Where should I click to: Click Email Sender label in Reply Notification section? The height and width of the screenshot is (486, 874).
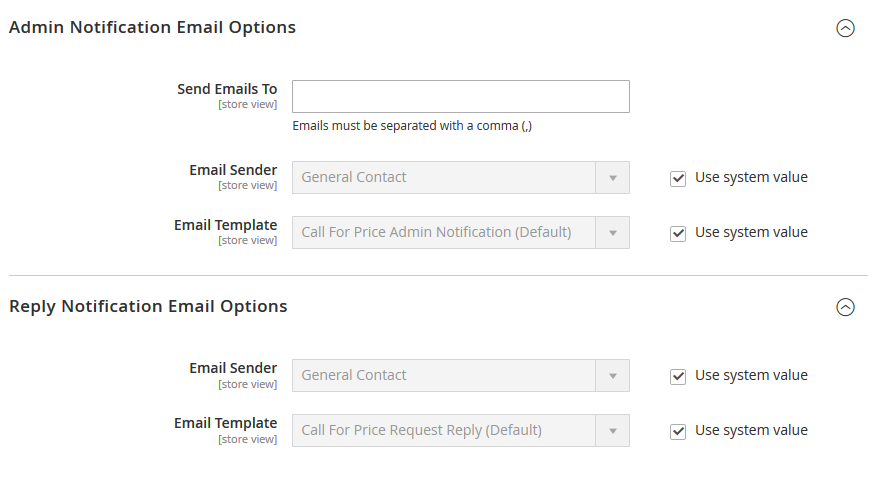click(x=233, y=368)
